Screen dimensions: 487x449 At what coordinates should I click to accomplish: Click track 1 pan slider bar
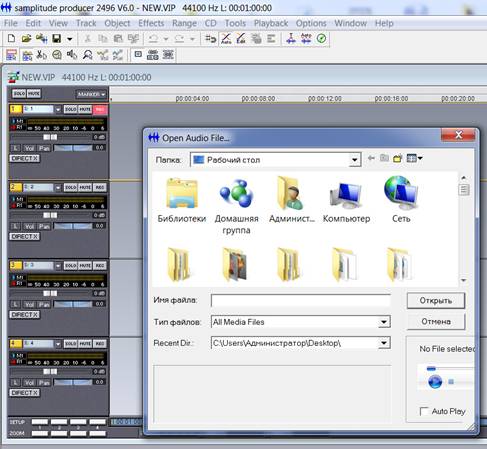click(x=73, y=148)
